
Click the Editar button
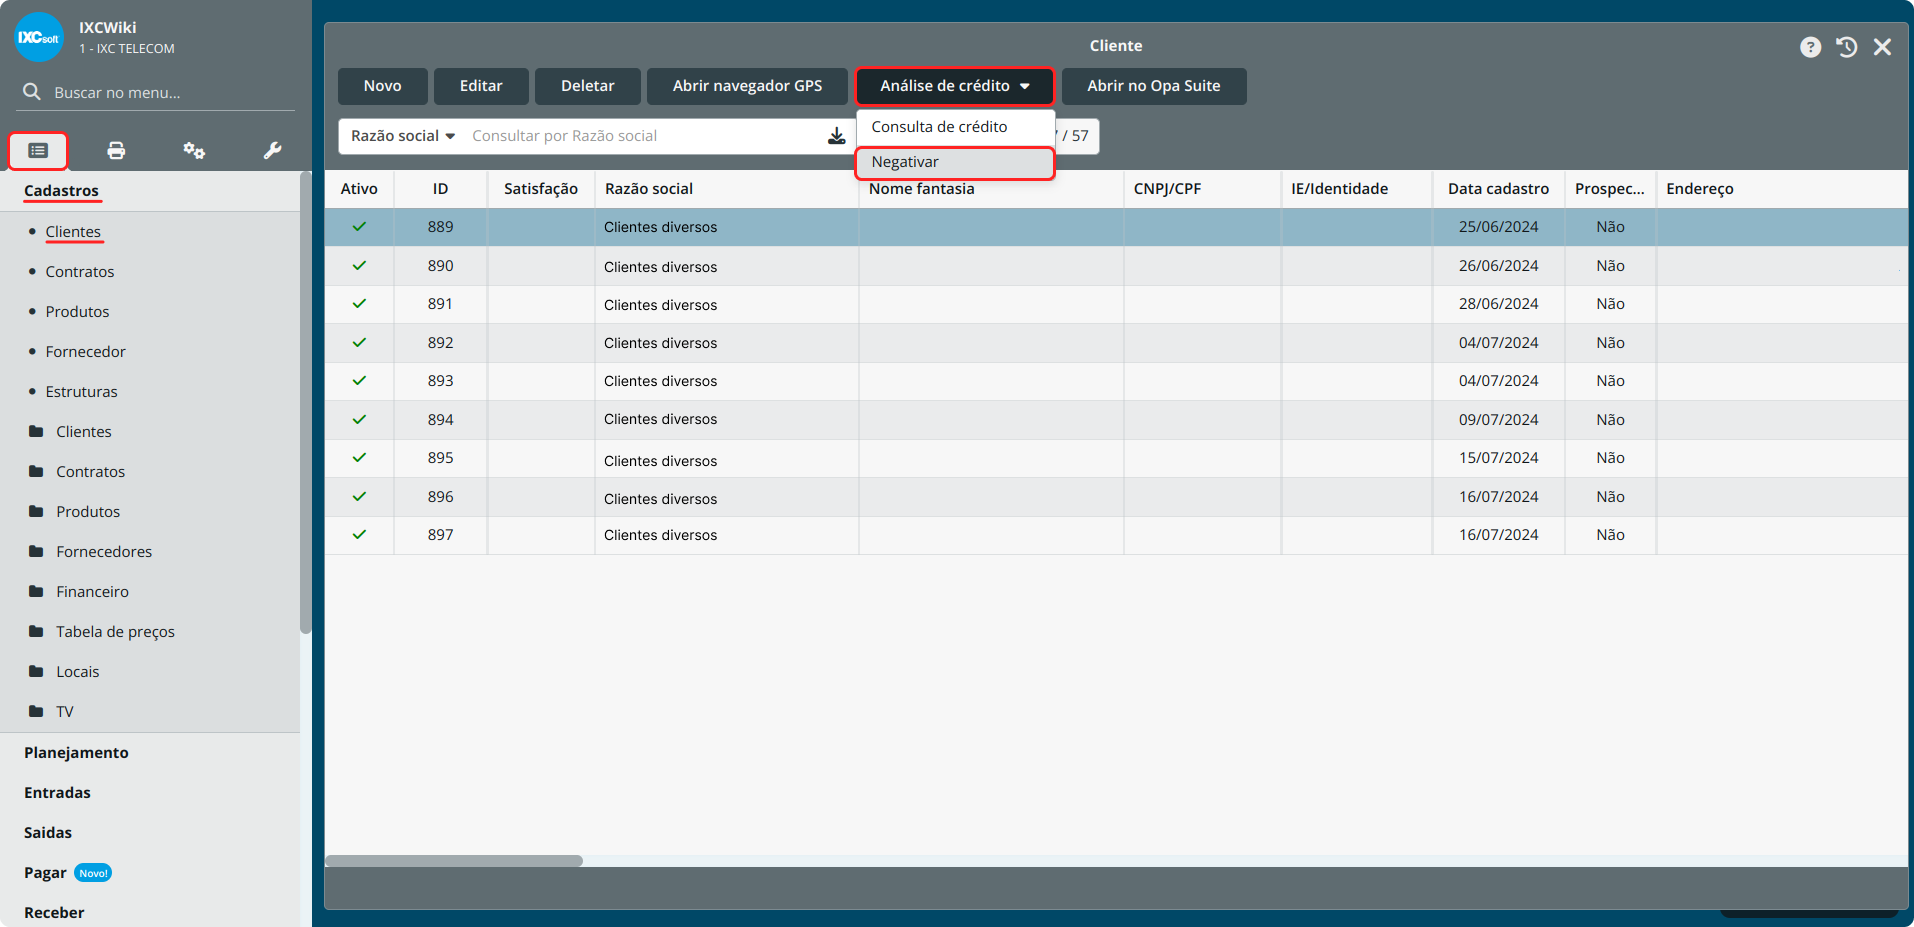(x=481, y=86)
